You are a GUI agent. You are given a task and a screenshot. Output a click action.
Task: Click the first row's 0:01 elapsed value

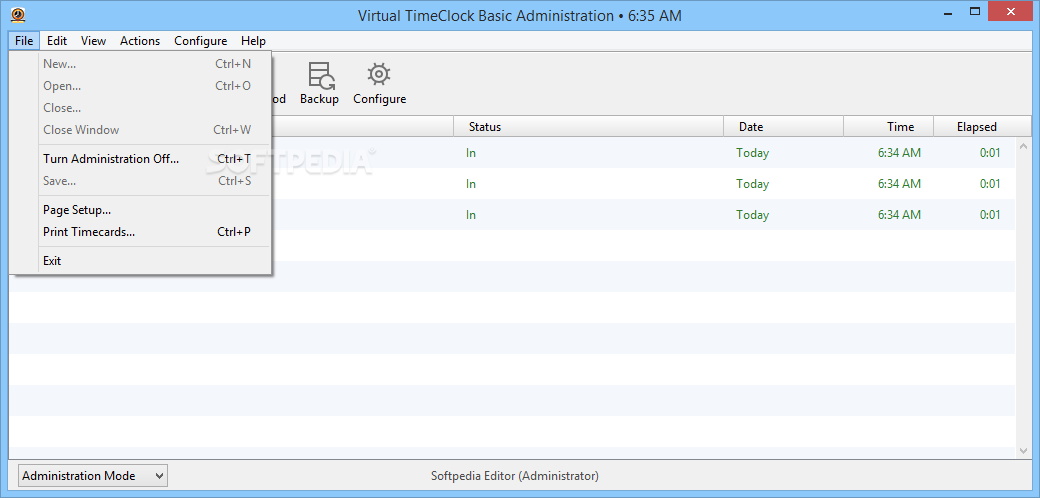pos(990,153)
